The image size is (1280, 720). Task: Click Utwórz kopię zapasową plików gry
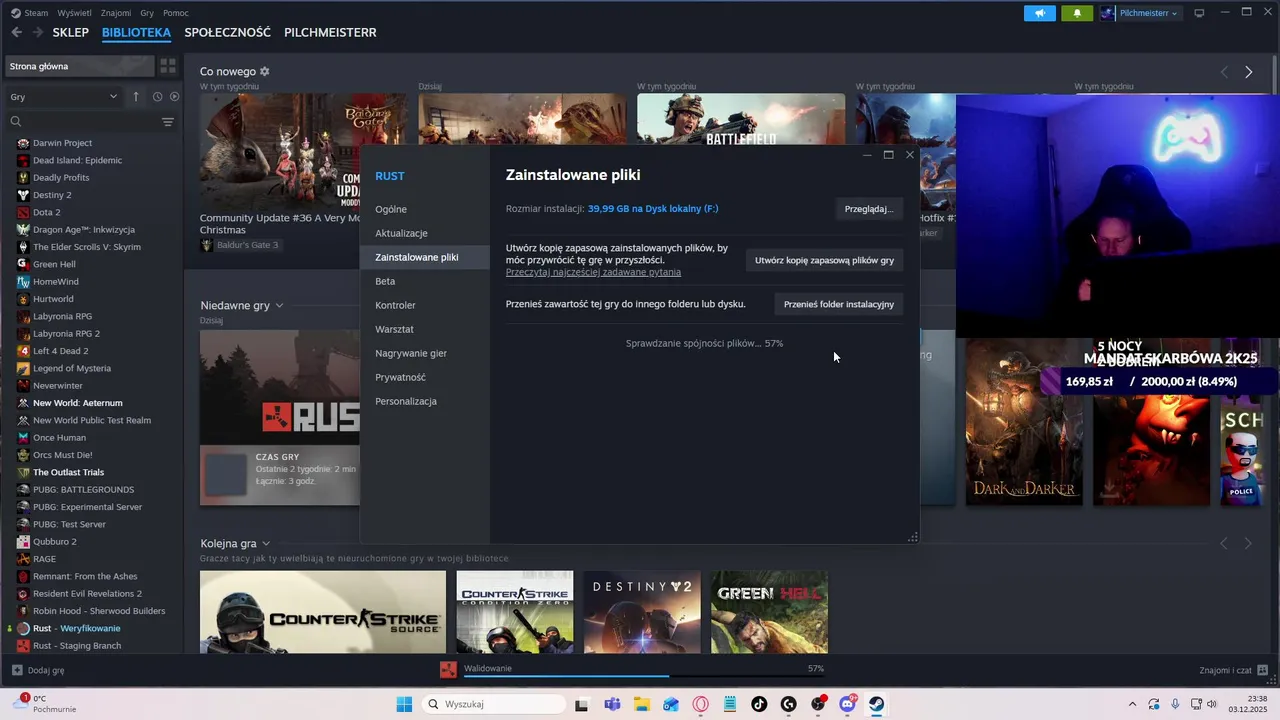point(824,260)
